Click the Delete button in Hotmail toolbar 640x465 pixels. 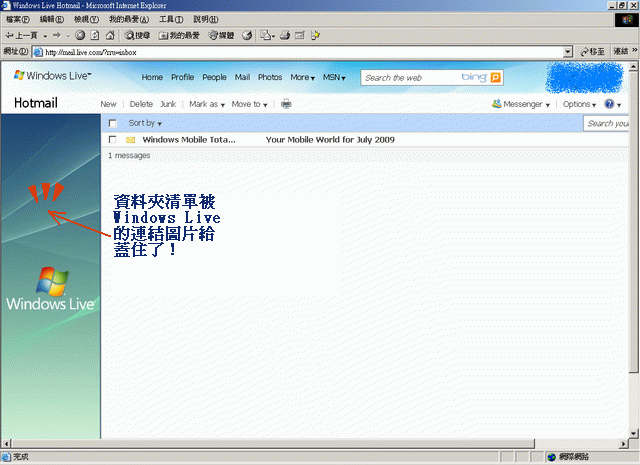pos(141,104)
